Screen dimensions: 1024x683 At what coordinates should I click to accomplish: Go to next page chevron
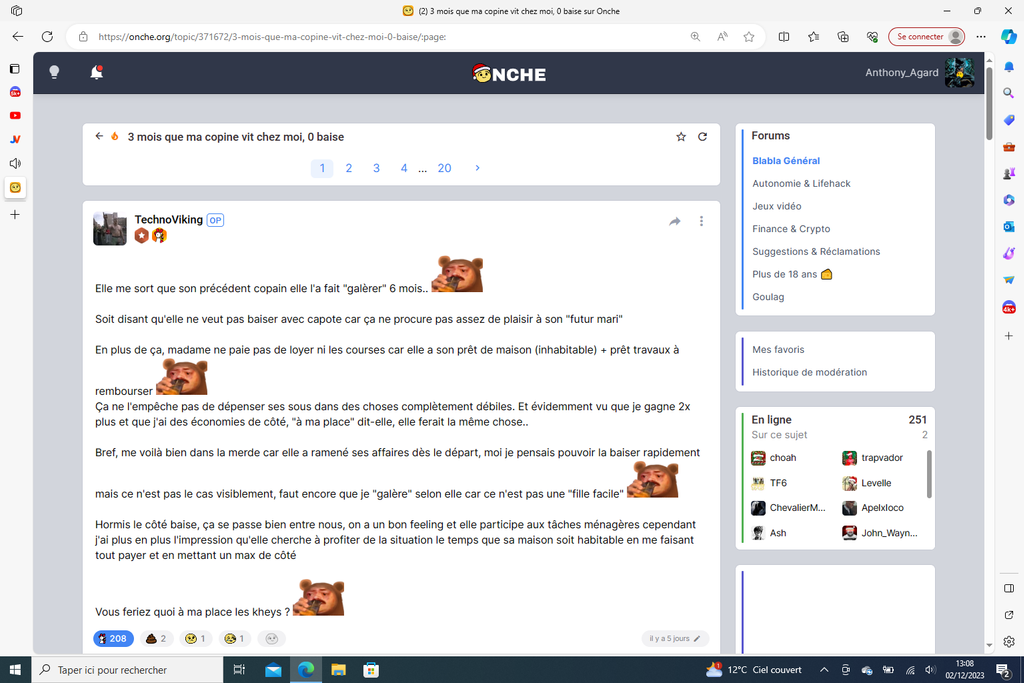tap(477, 168)
